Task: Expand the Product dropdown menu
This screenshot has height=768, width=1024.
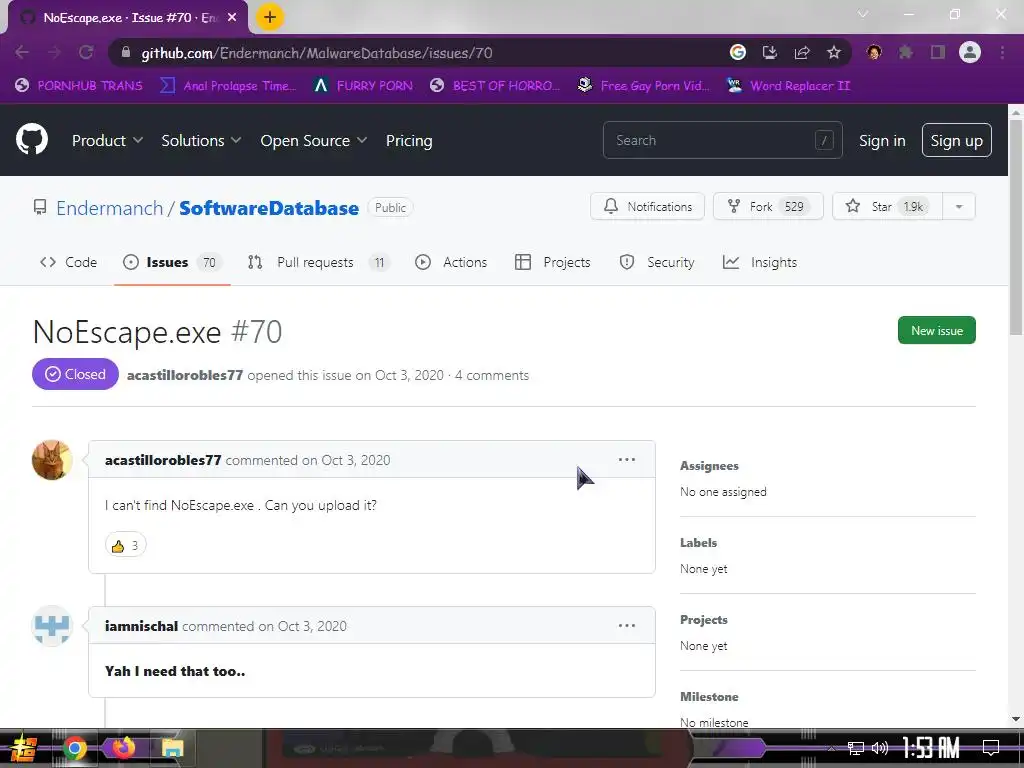Action: click(x=107, y=140)
